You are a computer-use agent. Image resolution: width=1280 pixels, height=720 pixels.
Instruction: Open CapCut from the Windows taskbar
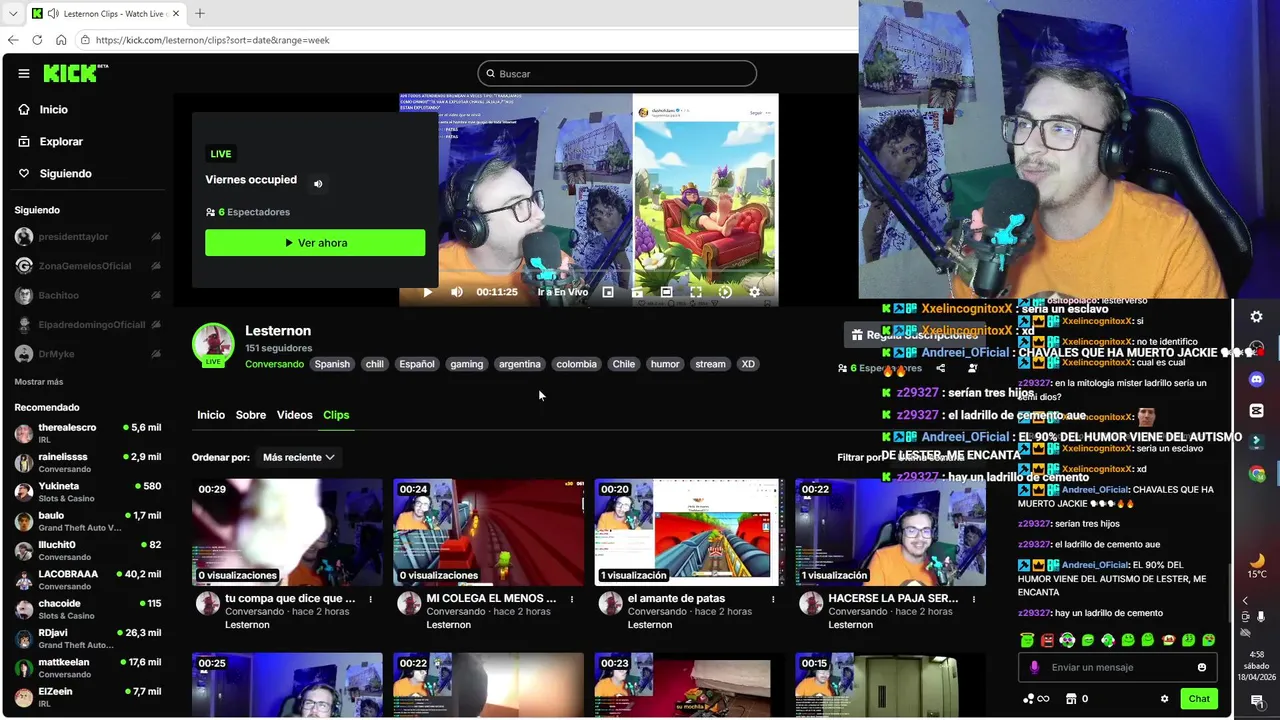[x=1257, y=411]
